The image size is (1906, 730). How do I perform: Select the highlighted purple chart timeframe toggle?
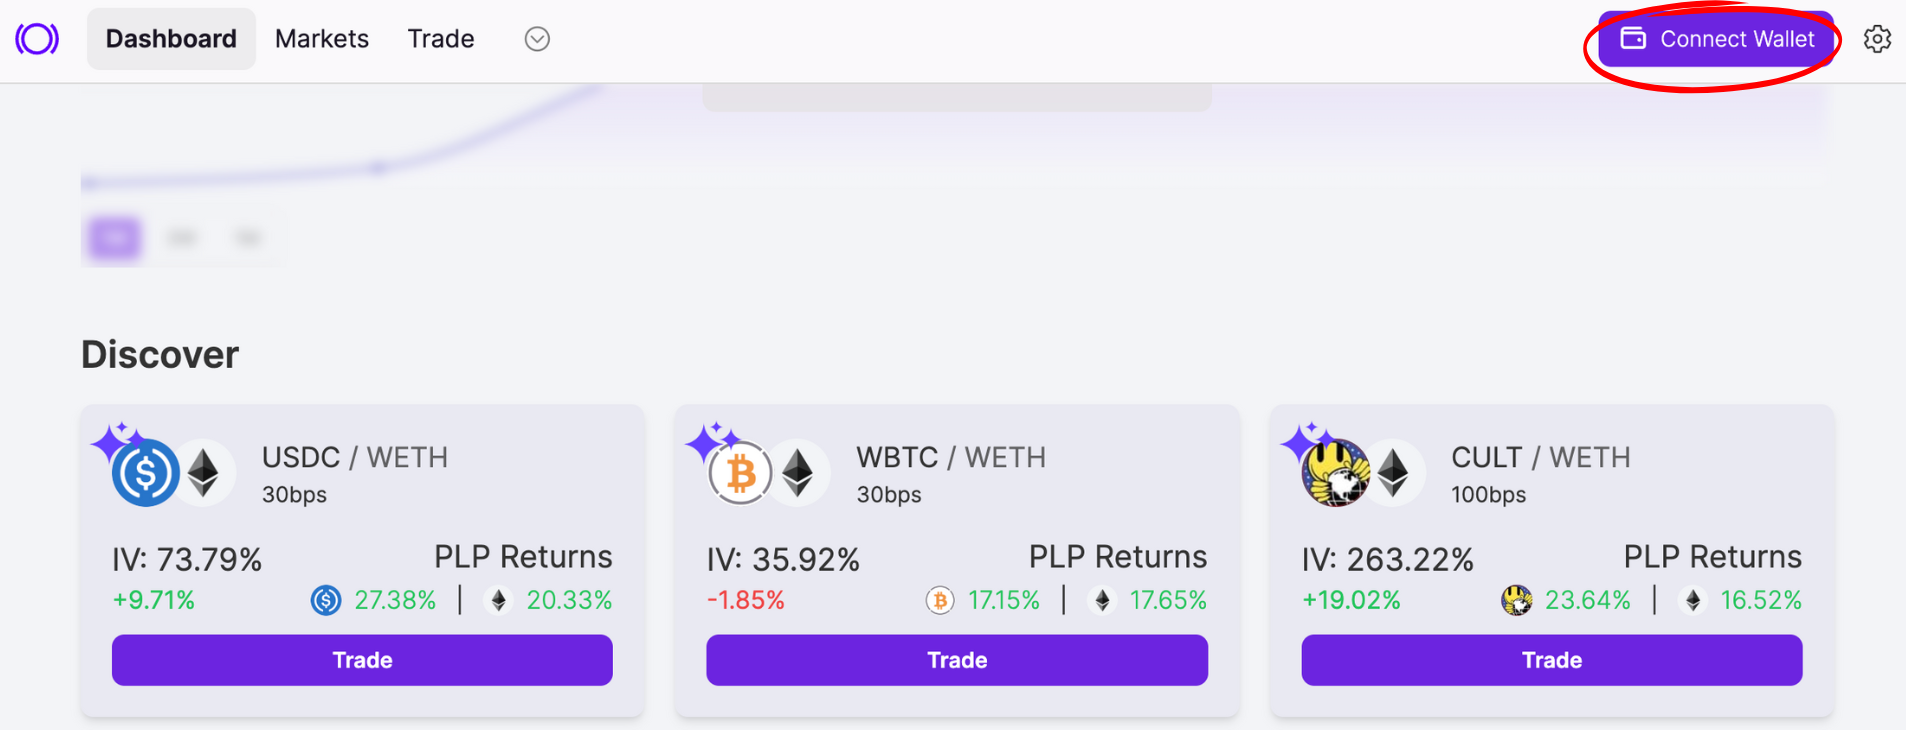coord(114,238)
